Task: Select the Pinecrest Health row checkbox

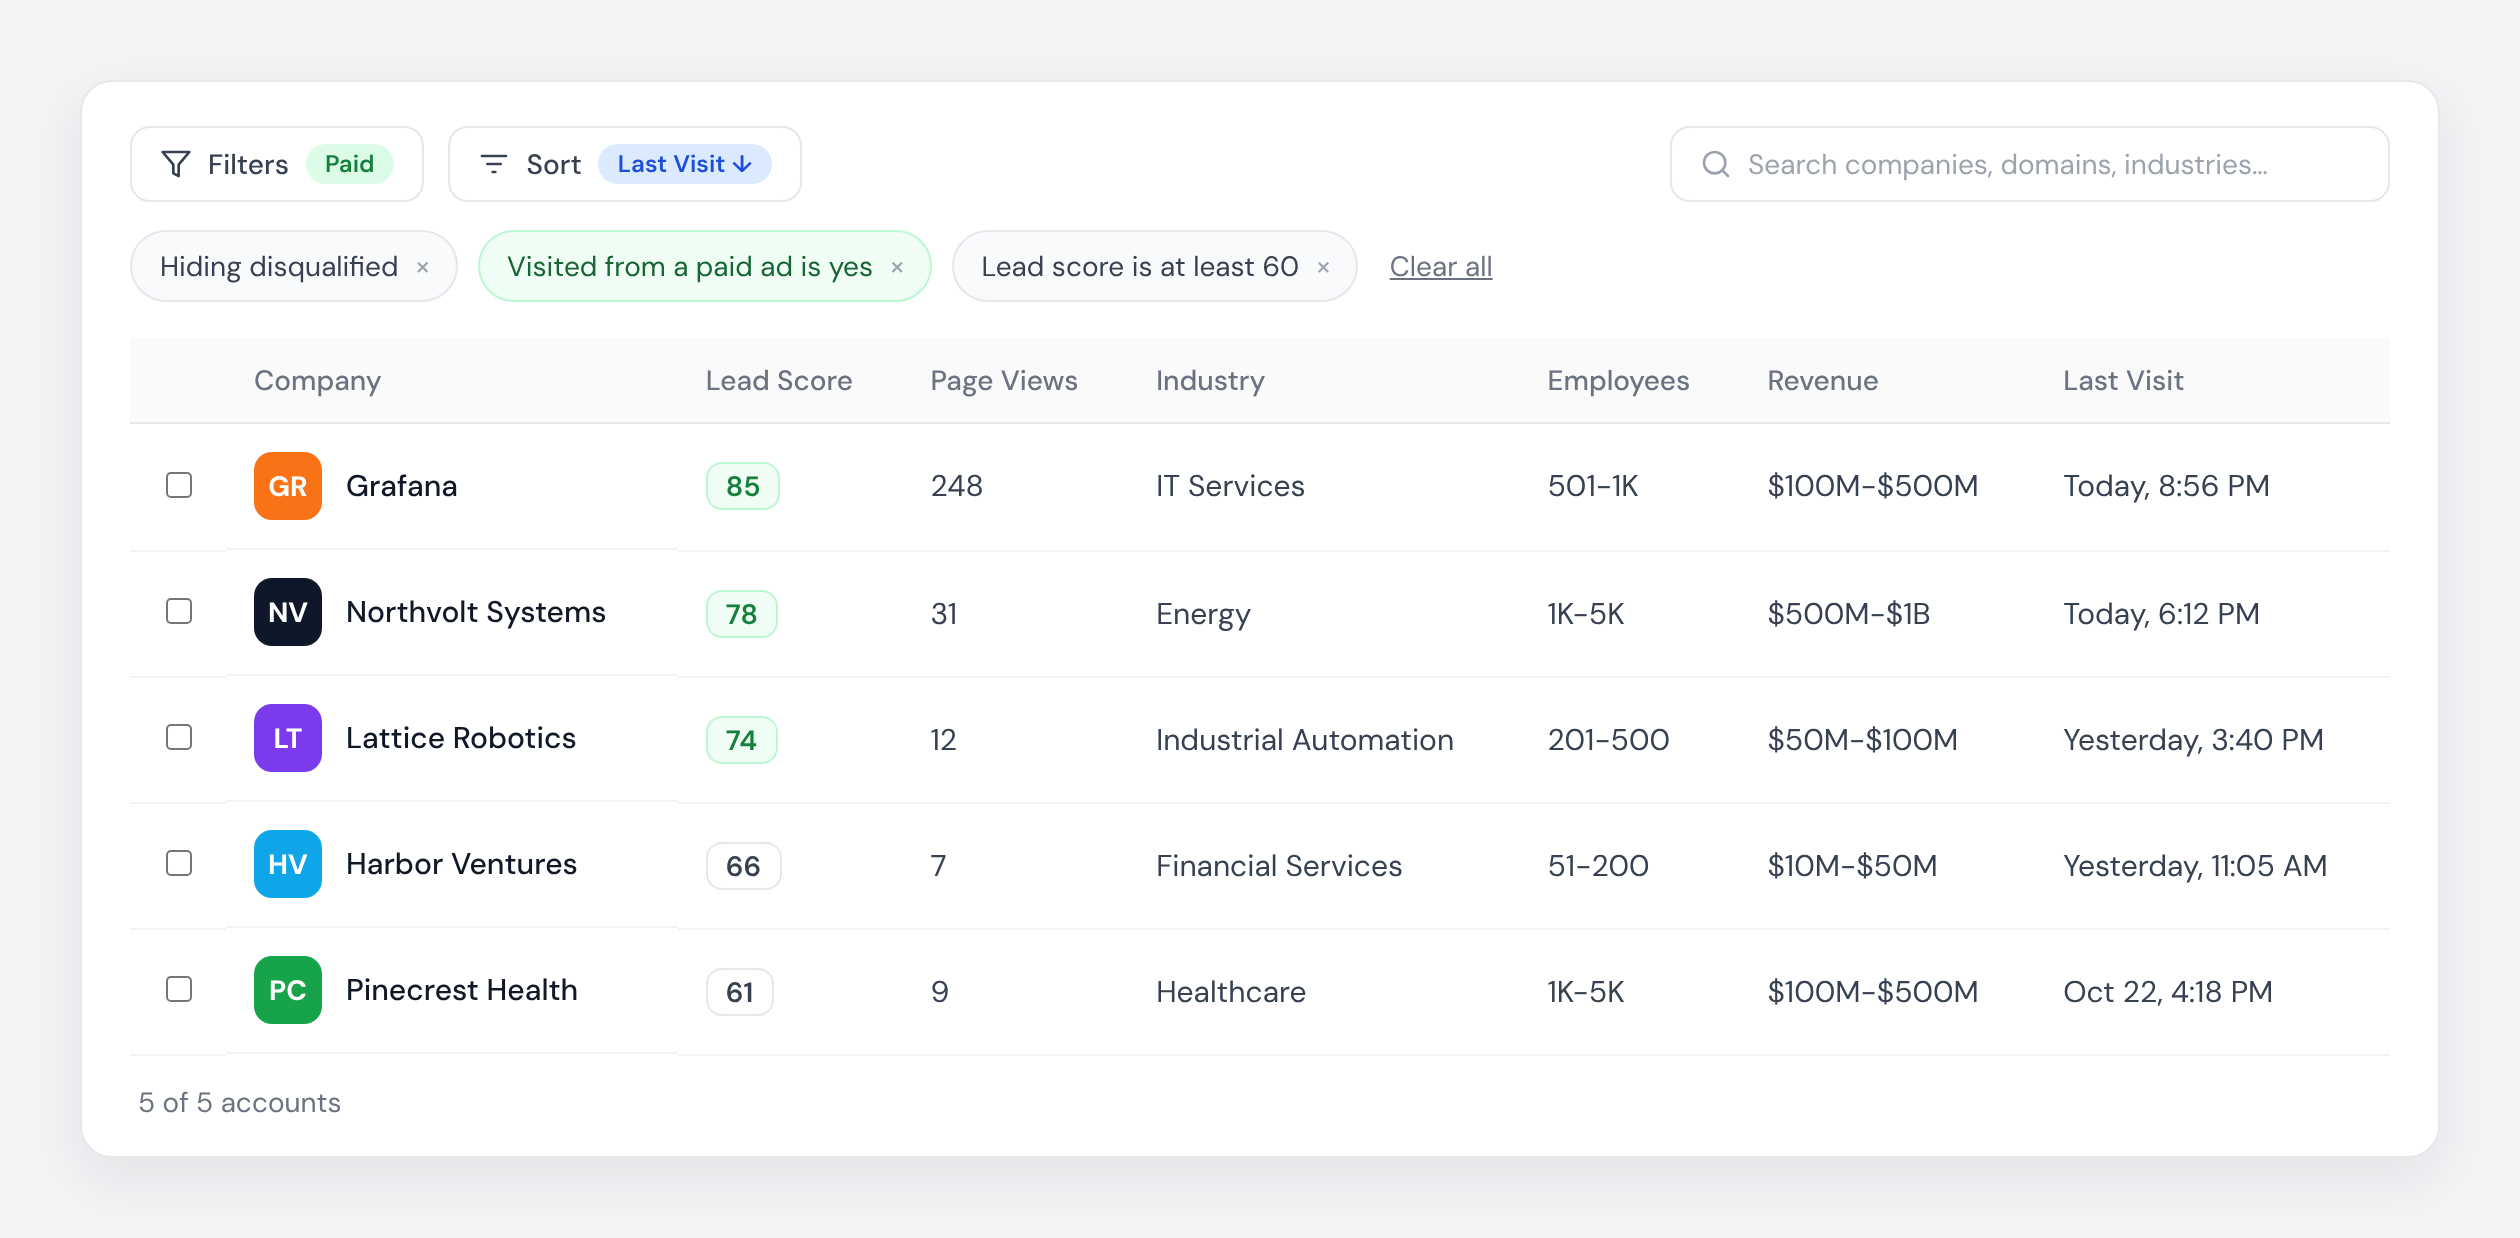Action: click(x=179, y=989)
